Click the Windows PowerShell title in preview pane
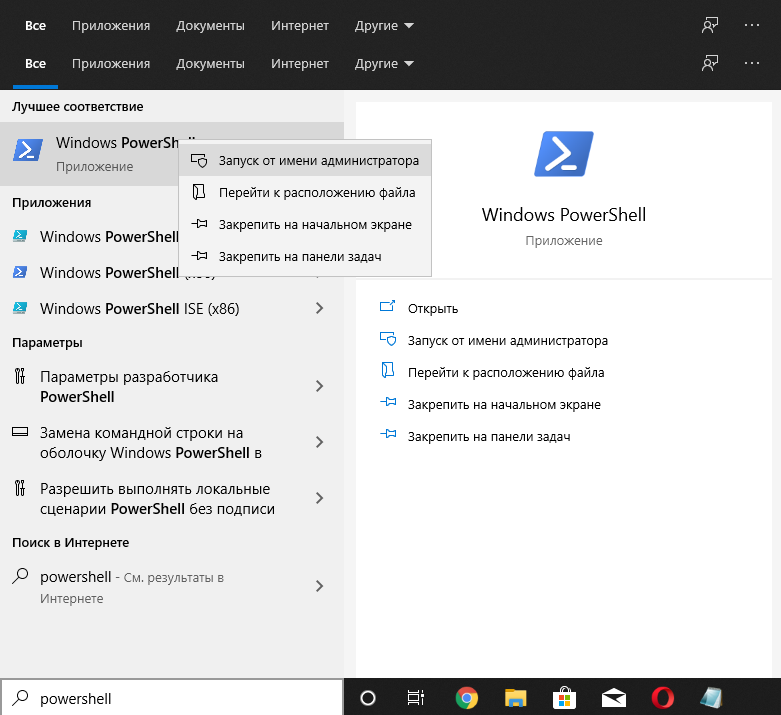The image size is (781, 715). [564, 214]
